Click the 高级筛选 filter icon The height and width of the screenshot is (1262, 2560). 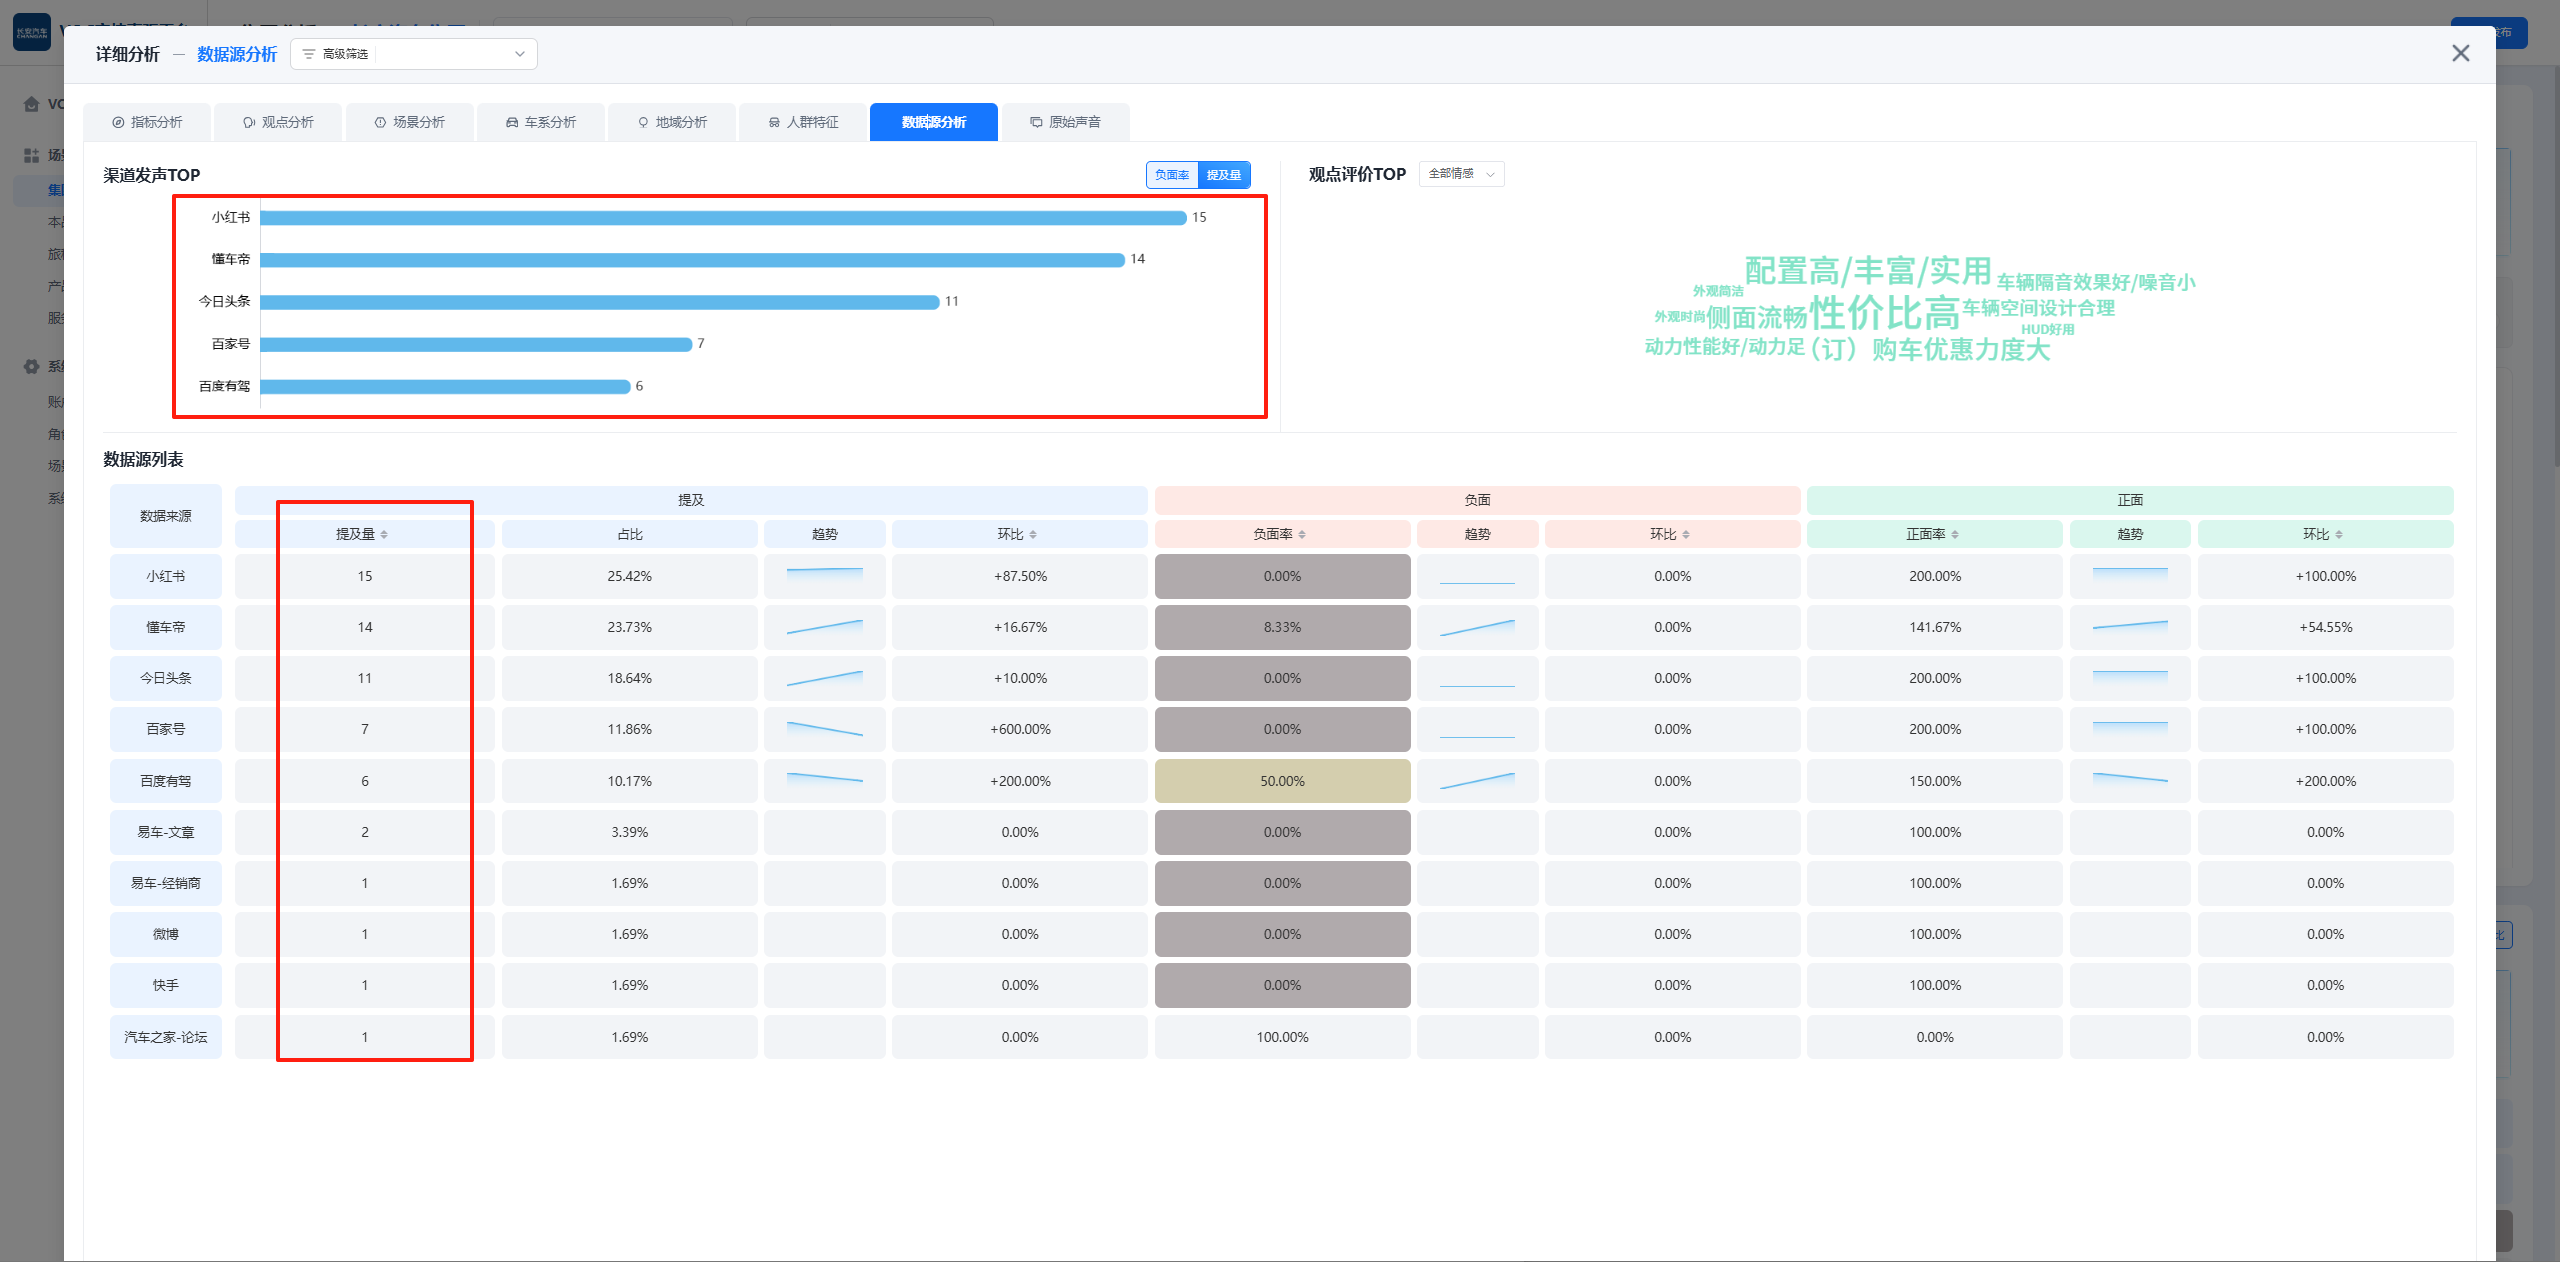coord(309,54)
